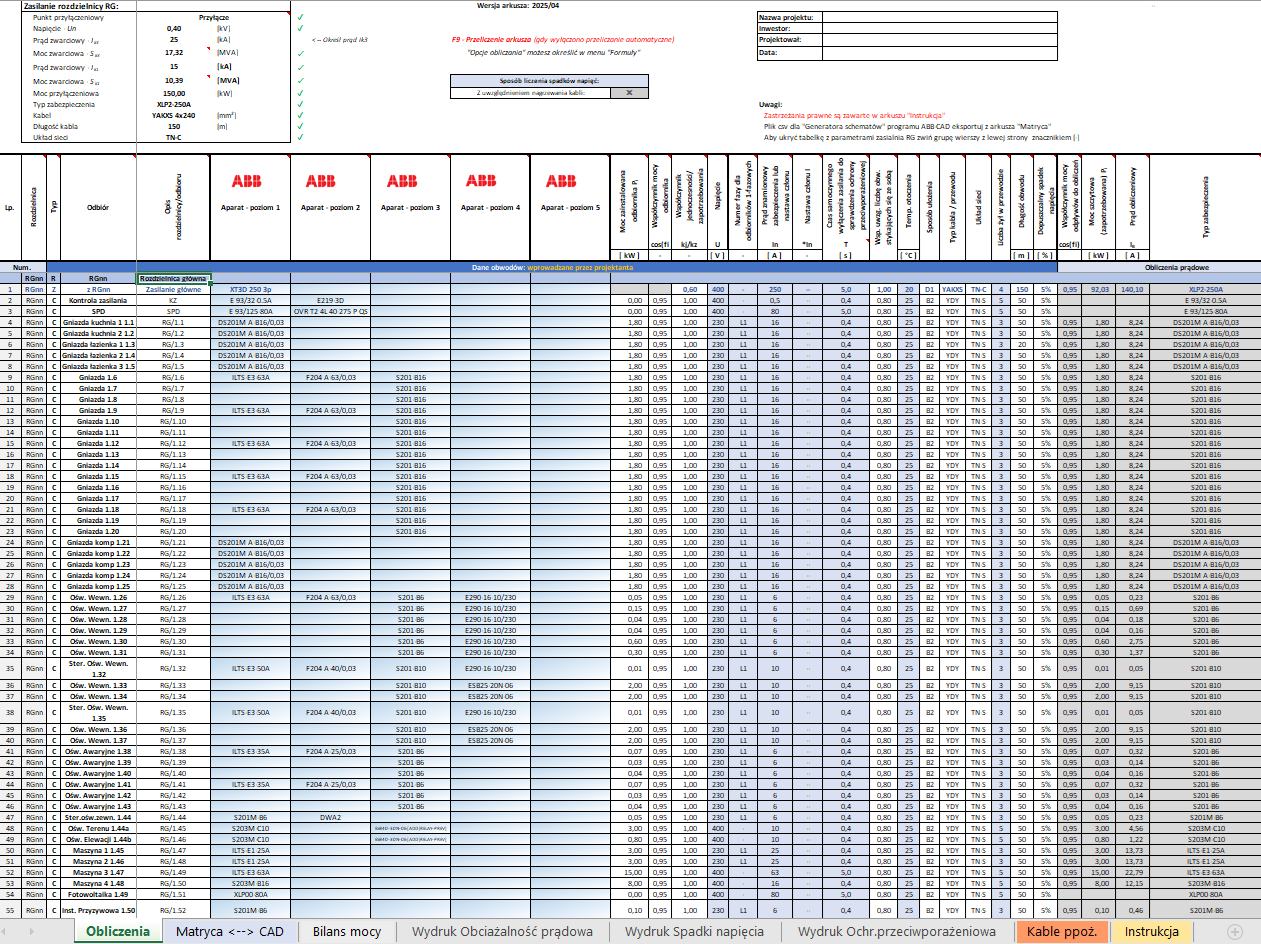The width and height of the screenshot is (1261, 944).
Task: Select the YAKXS 4x240 cable value
Action: 174,115
